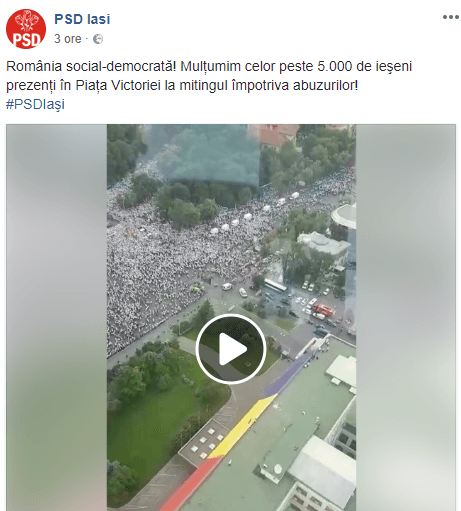The width and height of the screenshot is (461, 511).
Task: Open the post options three-dot menu
Action: tap(450, 17)
